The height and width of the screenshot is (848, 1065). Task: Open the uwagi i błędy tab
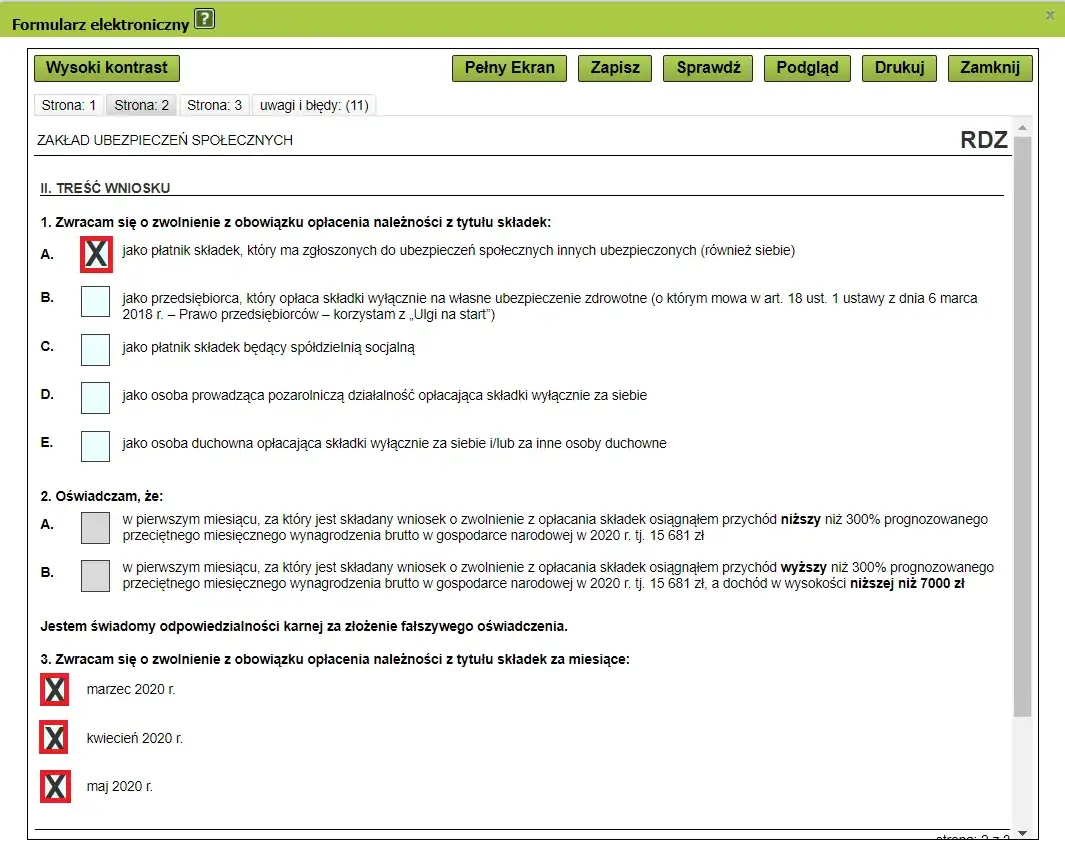tap(315, 104)
